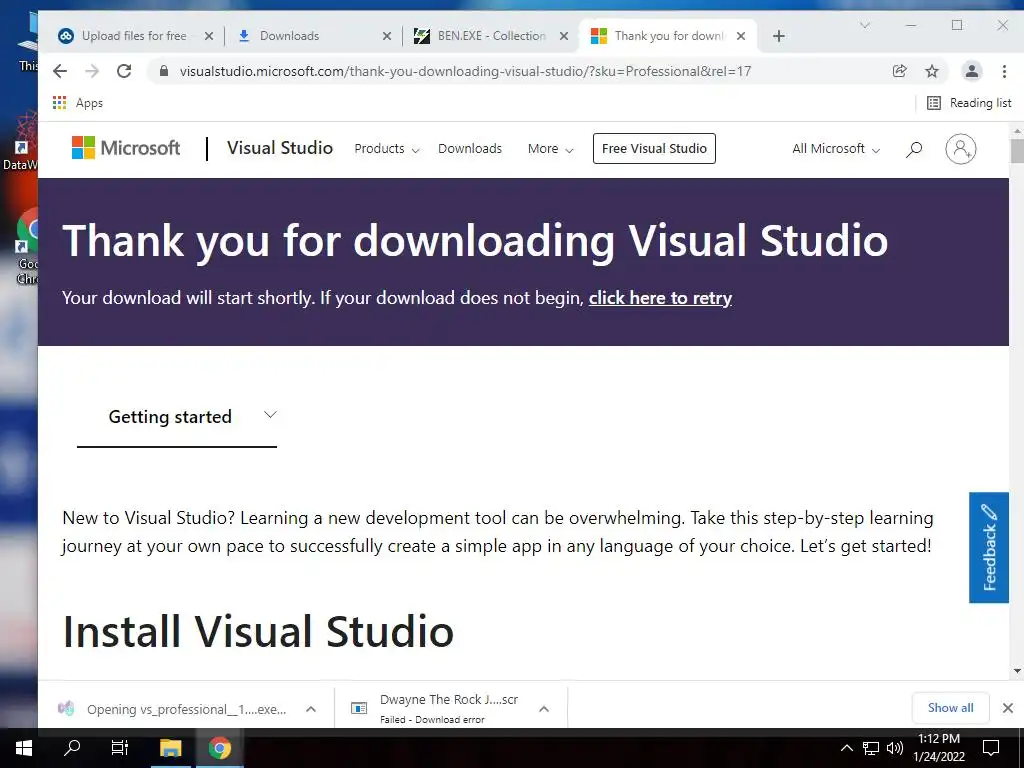Open site search magnifier
Viewport: 1024px width, 768px height.
coord(914,149)
